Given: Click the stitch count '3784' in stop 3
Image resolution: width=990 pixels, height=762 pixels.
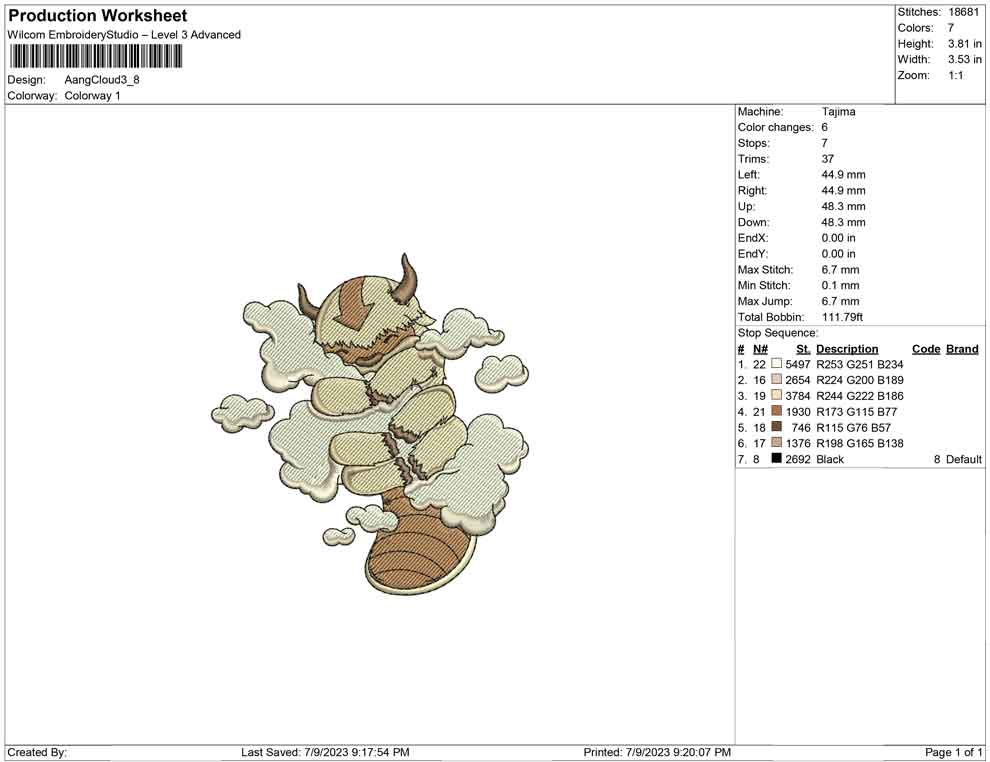Looking at the screenshot, I should pos(798,396).
